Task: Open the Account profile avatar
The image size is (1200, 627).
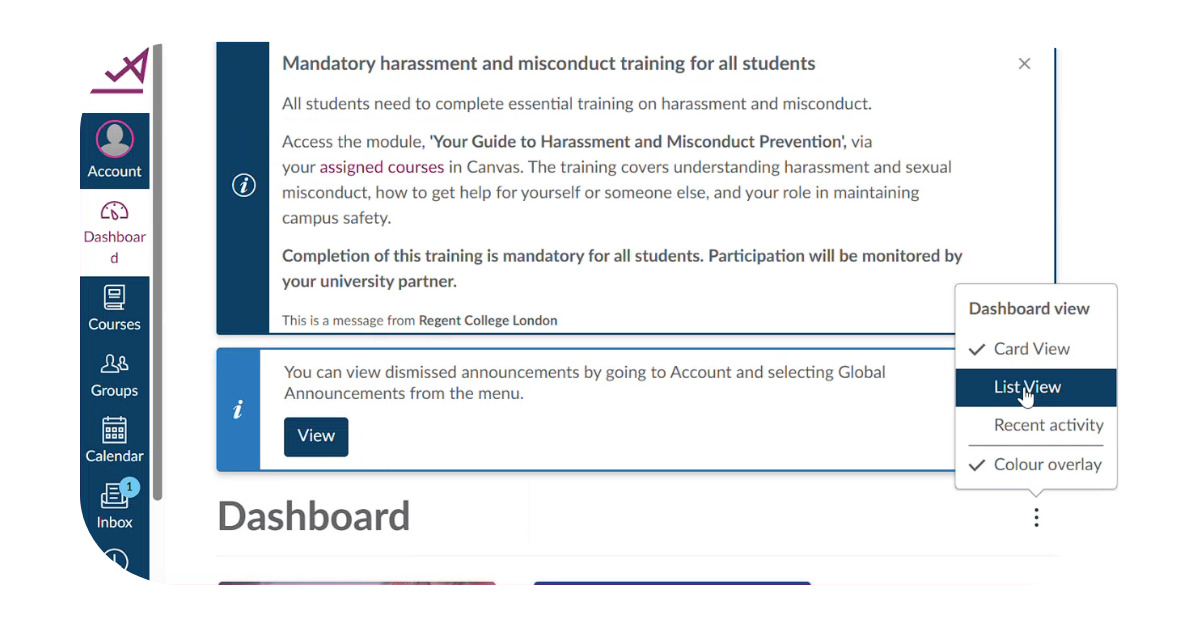Action: [x=114, y=139]
